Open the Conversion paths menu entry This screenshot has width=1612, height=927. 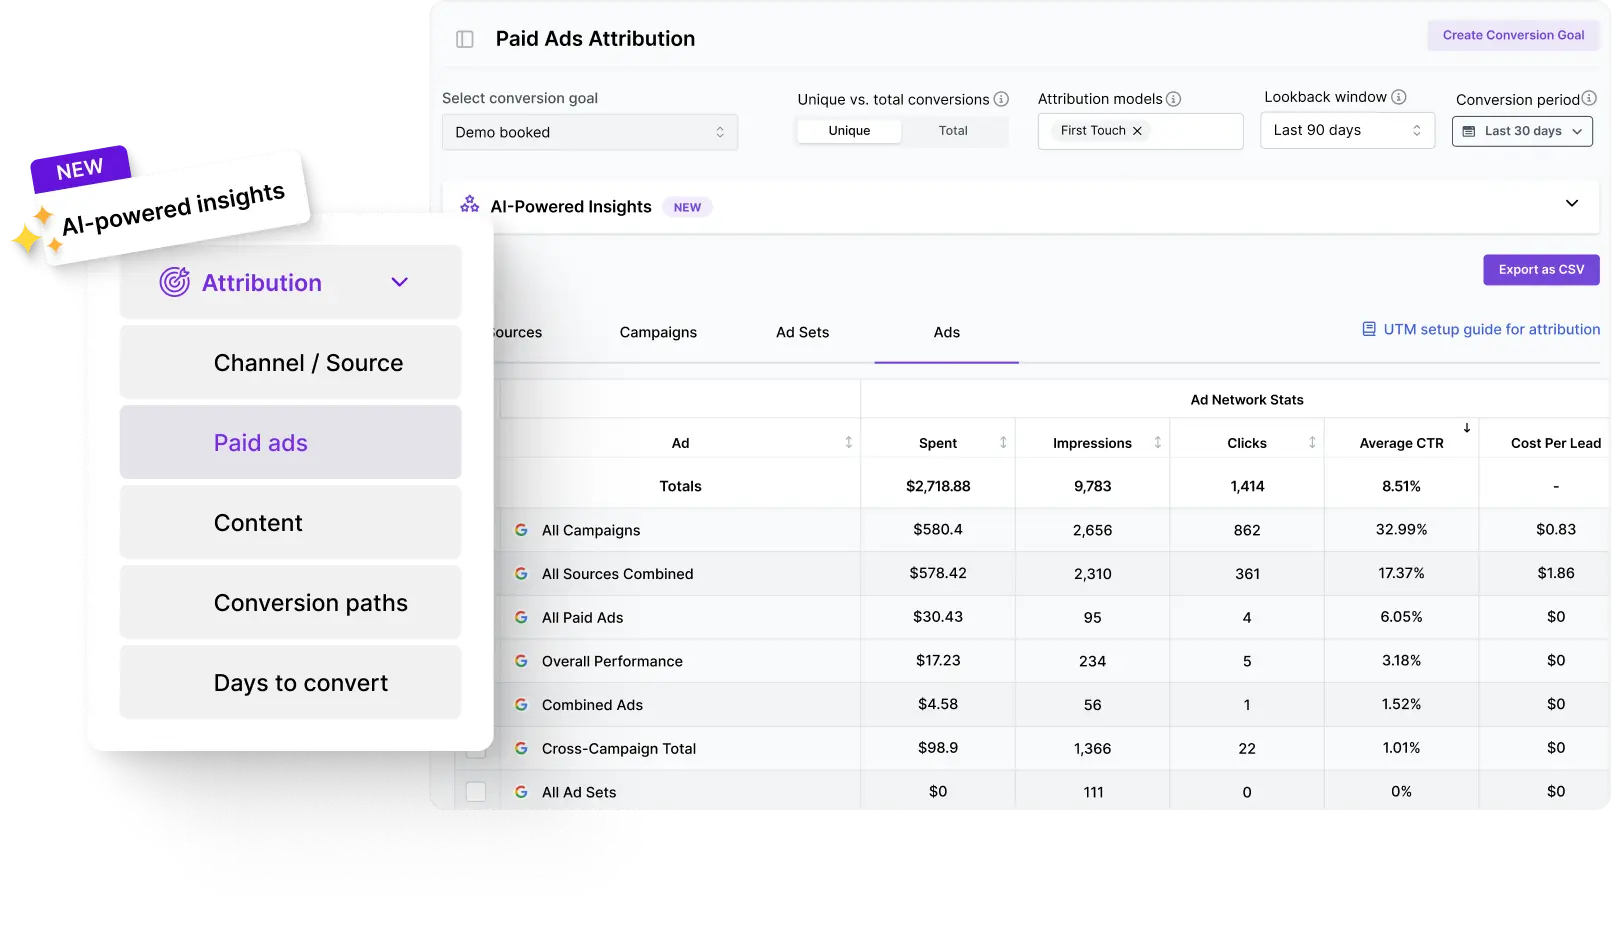[310, 602]
